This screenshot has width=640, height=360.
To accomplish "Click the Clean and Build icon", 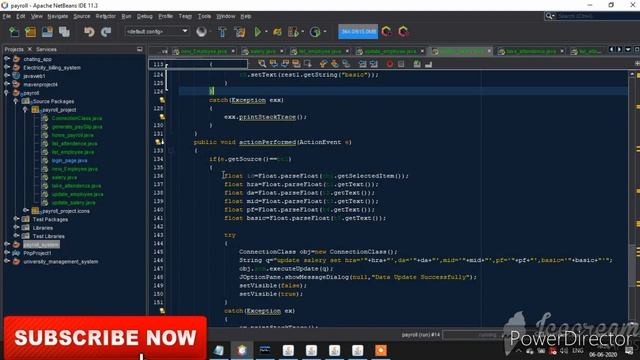I will coord(240,32).
